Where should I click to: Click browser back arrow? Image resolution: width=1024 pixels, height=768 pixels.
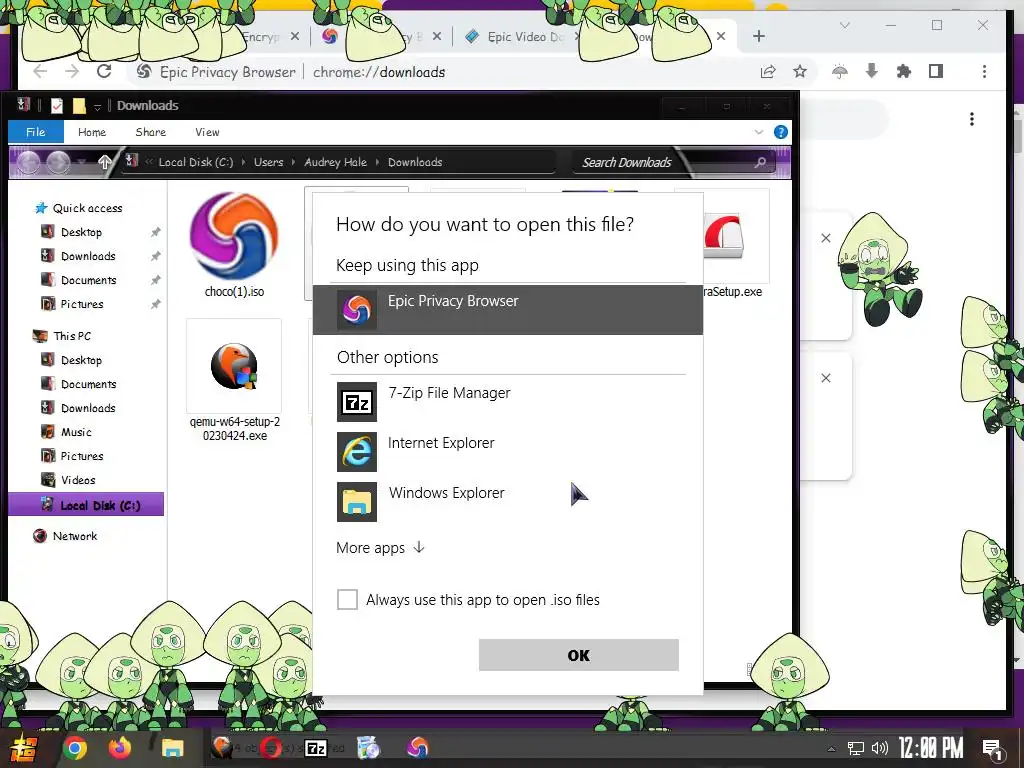tap(40, 72)
